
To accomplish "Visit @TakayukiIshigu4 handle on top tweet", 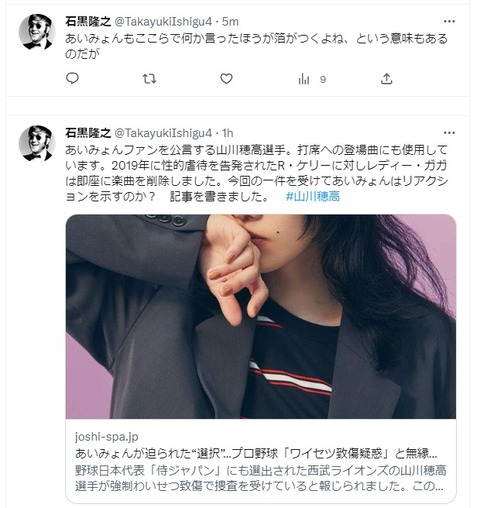I will coord(163,22).
